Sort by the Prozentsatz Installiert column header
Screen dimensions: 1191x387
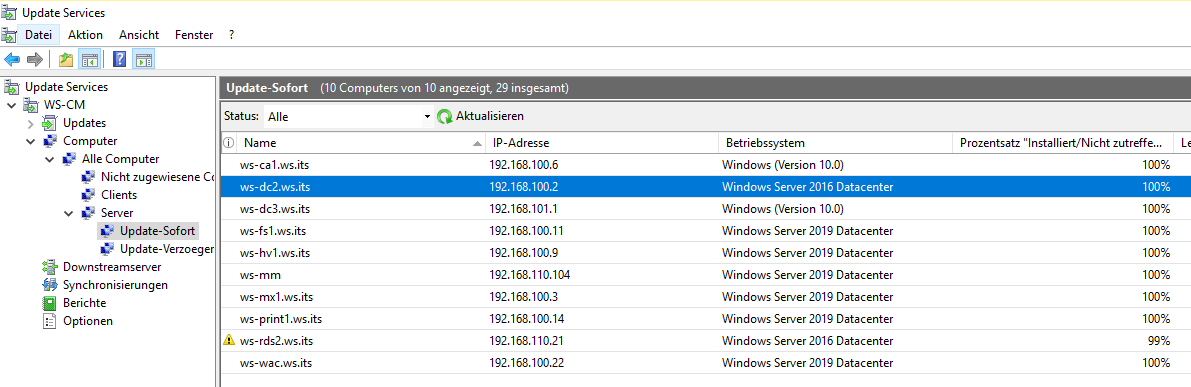click(1063, 143)
